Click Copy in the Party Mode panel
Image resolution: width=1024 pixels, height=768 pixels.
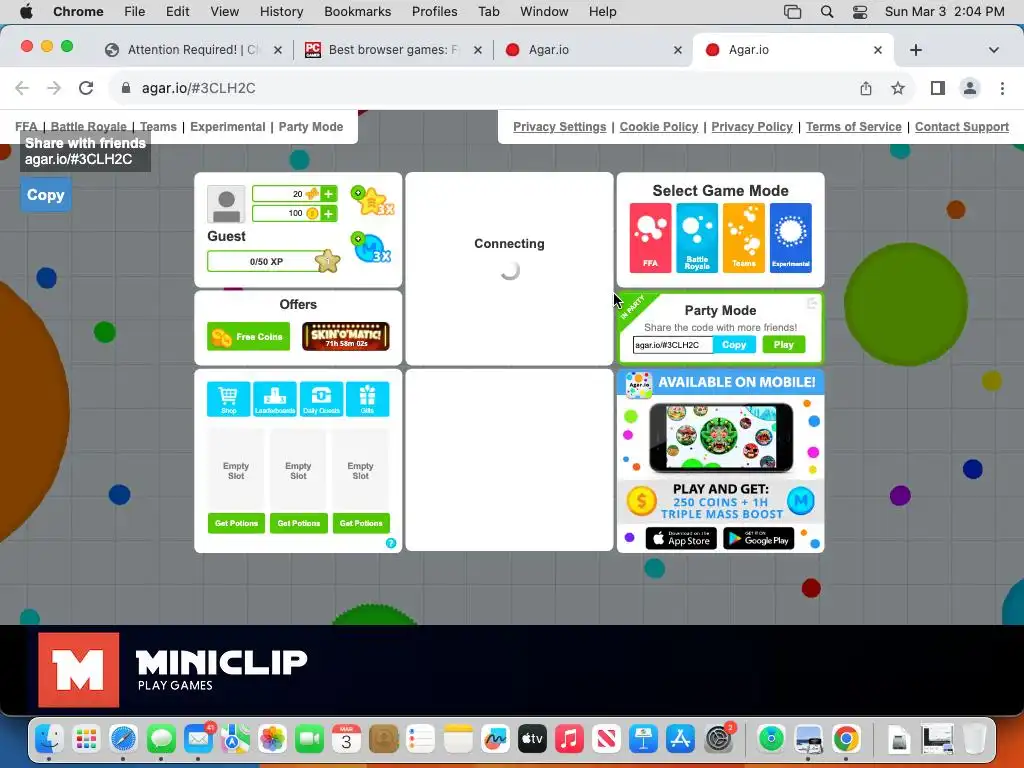point(734,345)
